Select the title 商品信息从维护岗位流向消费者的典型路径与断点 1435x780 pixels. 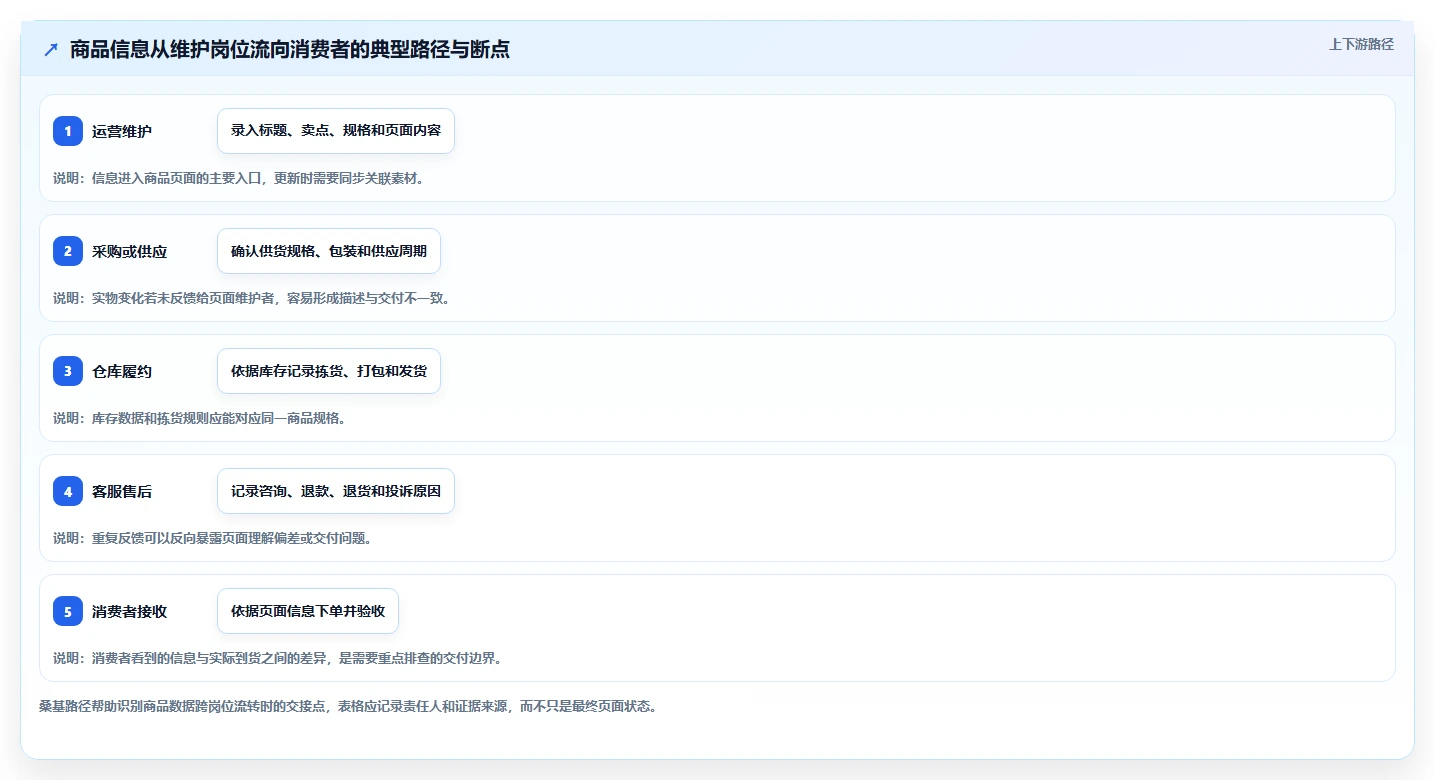coord(290,50)
